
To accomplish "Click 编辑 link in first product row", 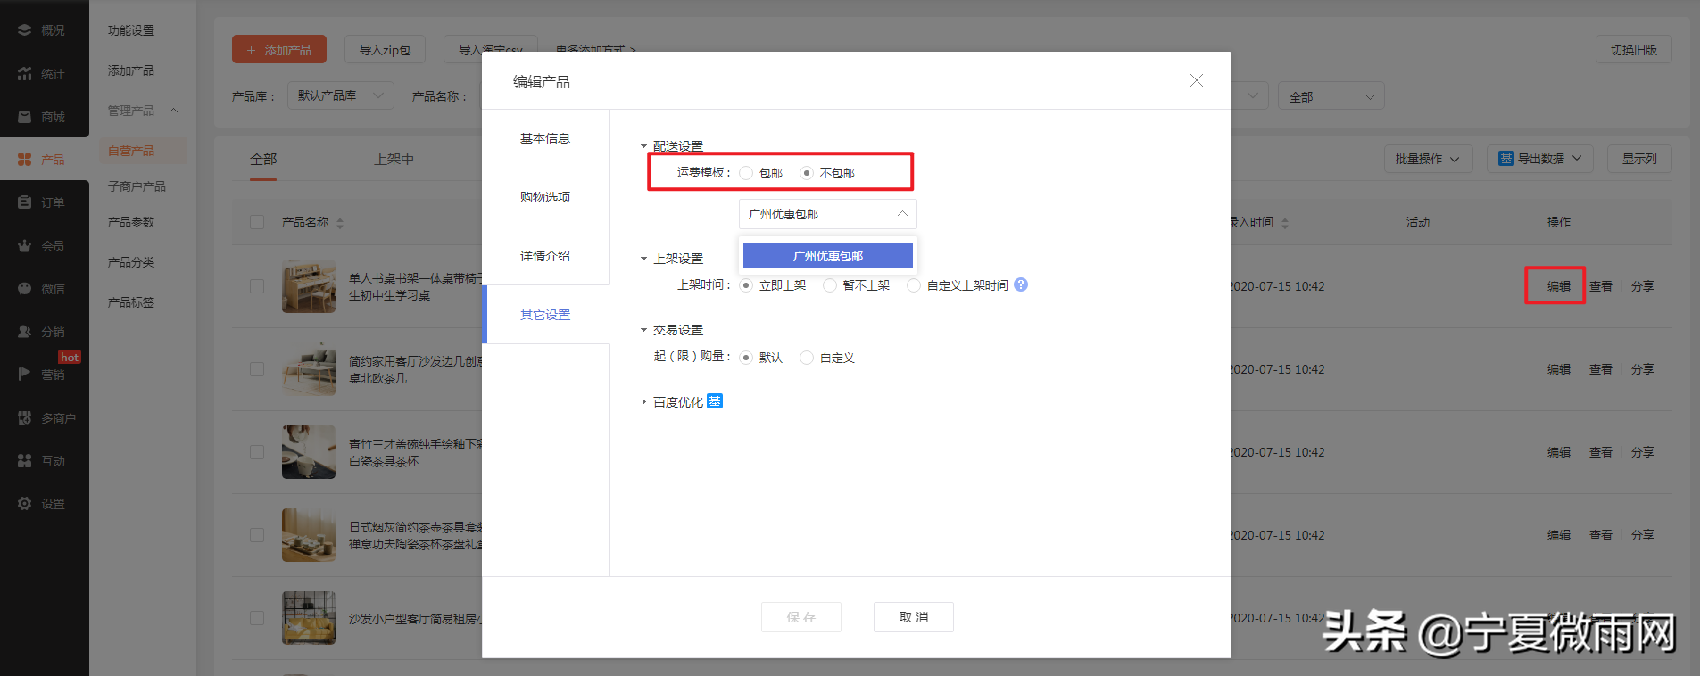I will click(x=1558, y=287).
